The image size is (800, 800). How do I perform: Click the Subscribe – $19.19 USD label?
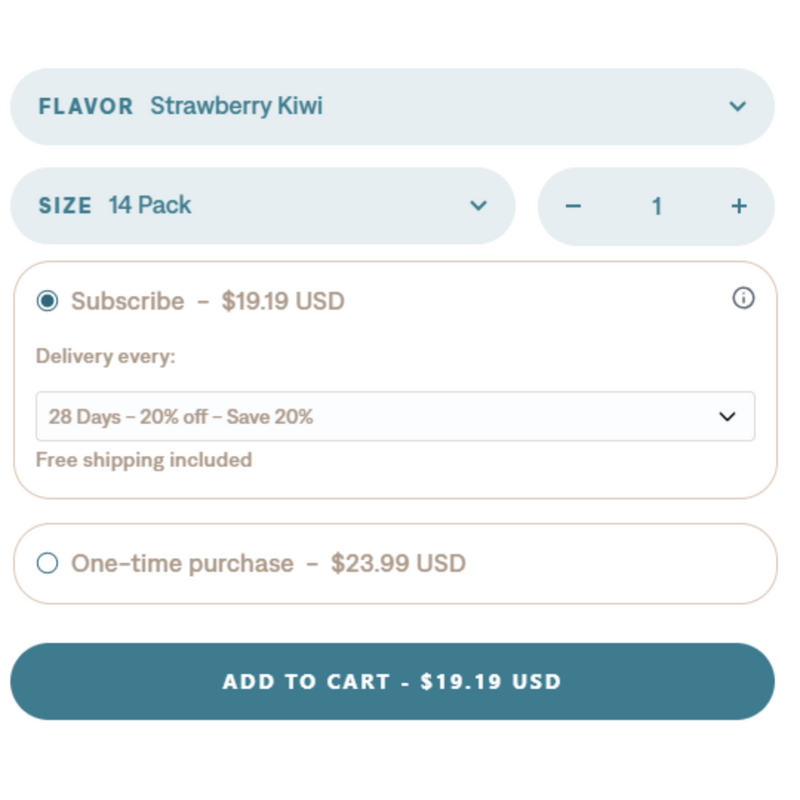pos(207,301)
